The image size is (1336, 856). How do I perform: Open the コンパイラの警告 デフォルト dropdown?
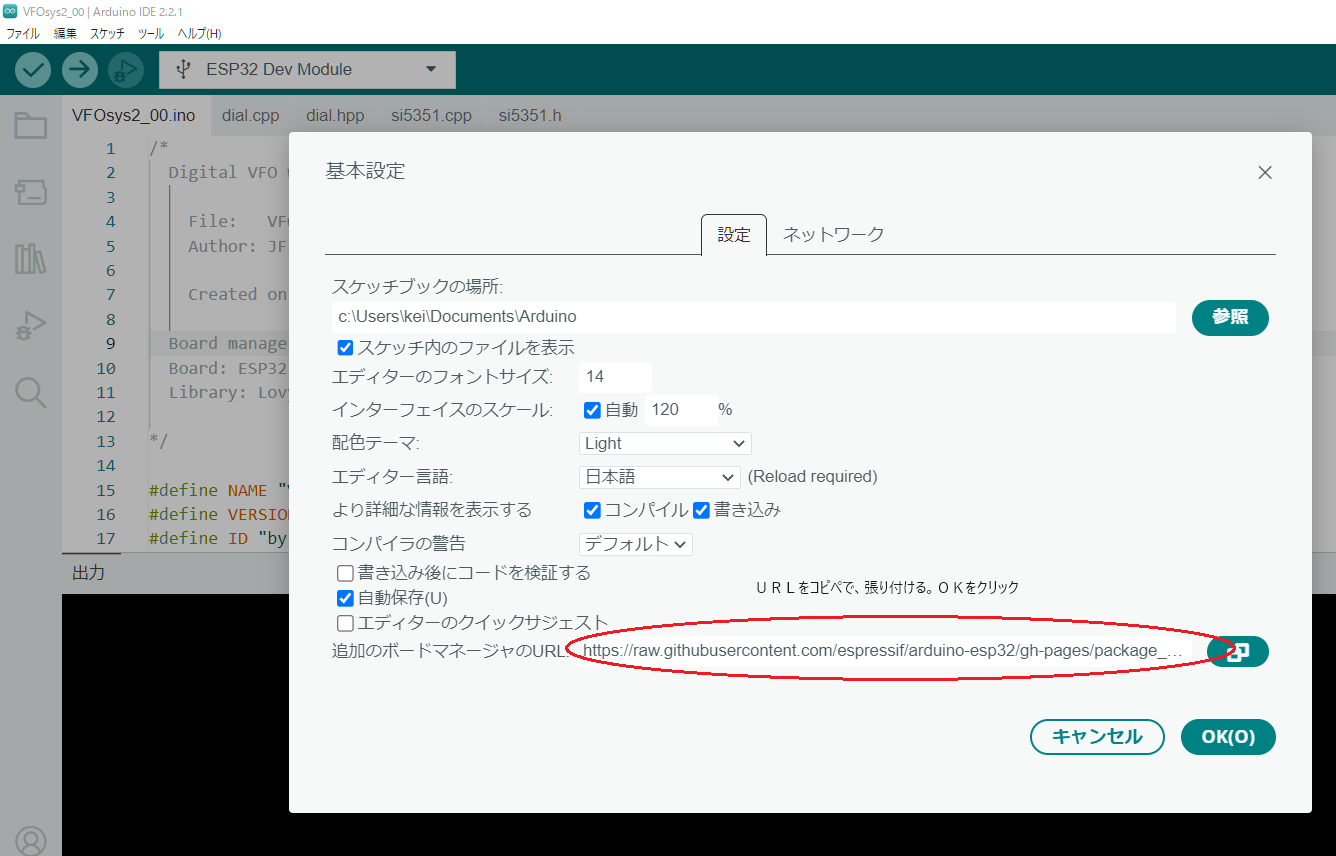636,544
